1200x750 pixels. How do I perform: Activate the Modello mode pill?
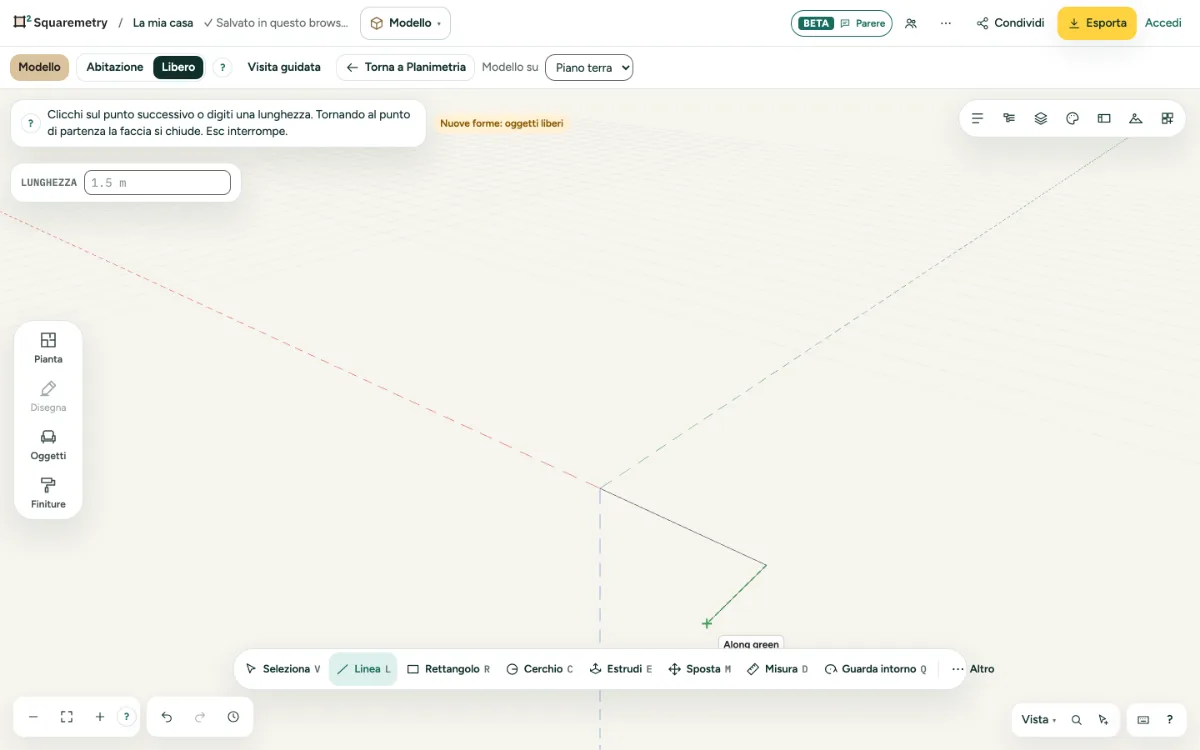pos(40,67)
